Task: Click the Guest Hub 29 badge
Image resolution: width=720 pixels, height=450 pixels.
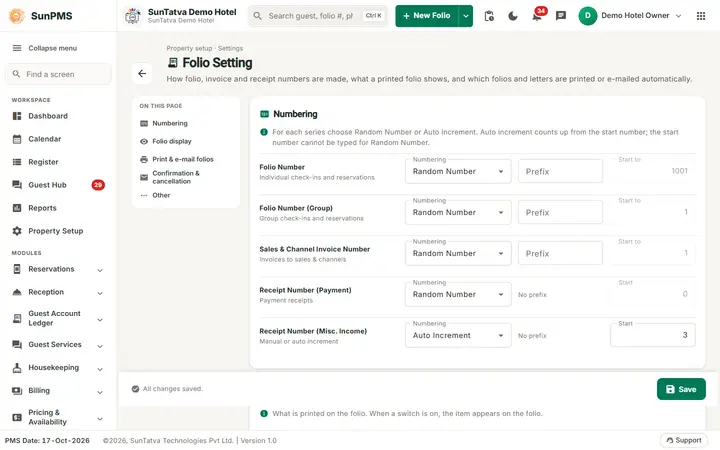Action: pos(98,185)
